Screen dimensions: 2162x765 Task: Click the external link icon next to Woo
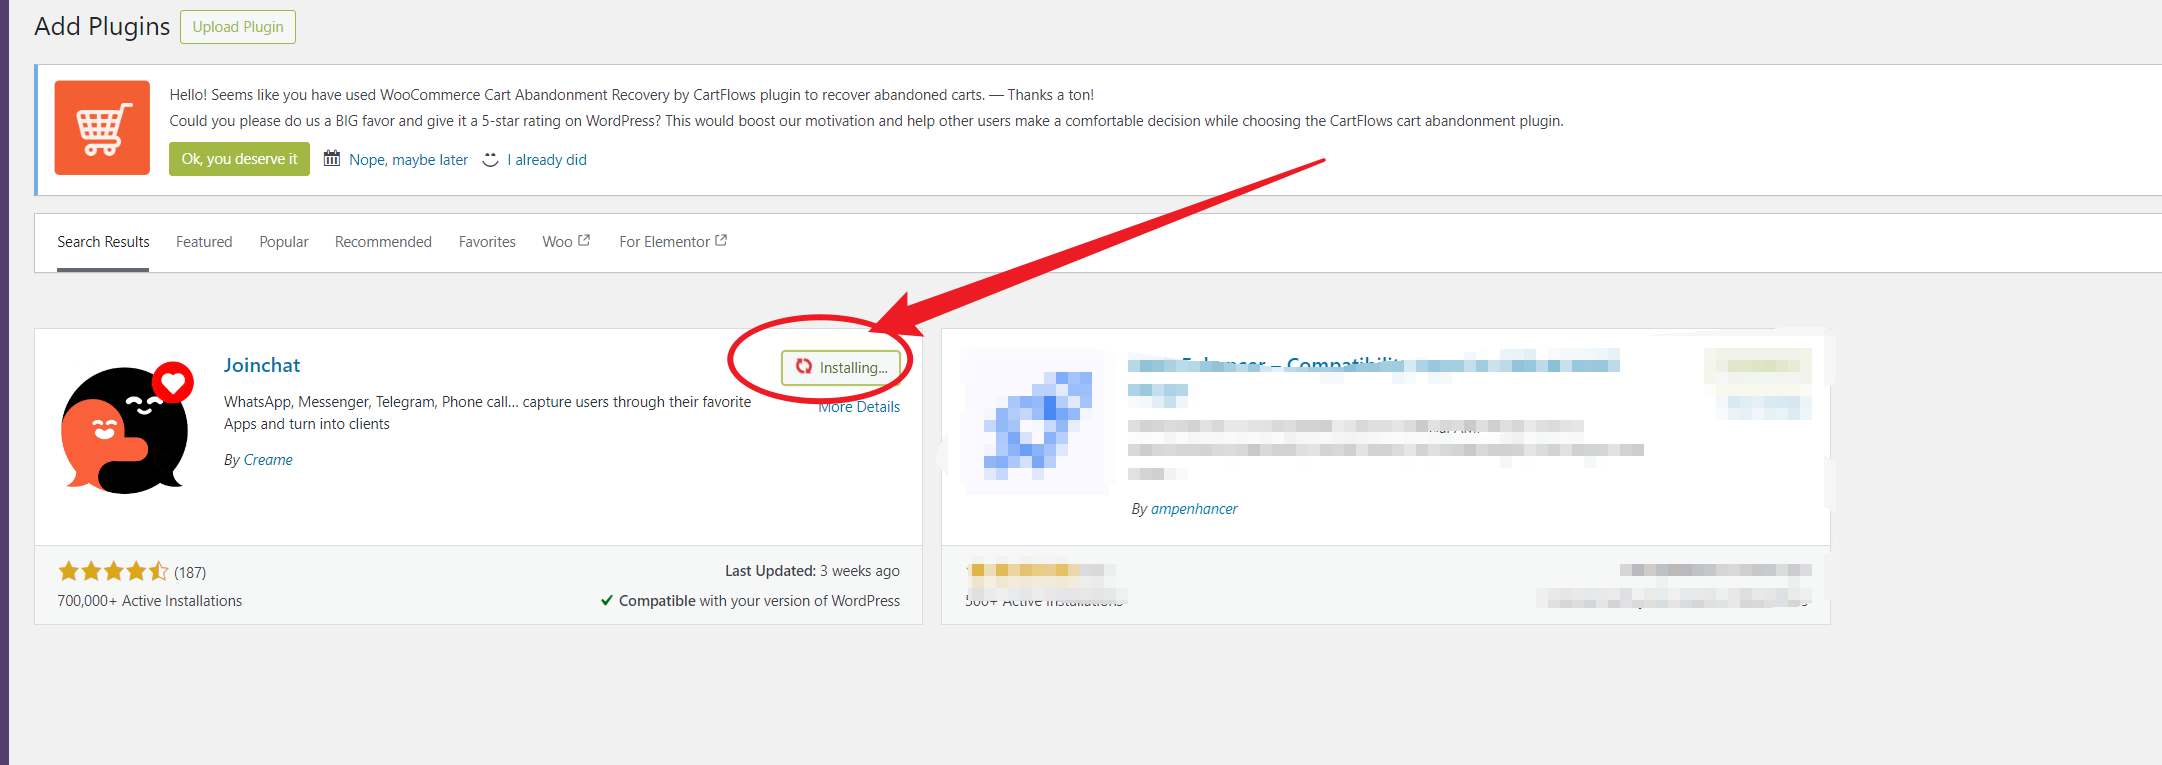tap(584, 241)
